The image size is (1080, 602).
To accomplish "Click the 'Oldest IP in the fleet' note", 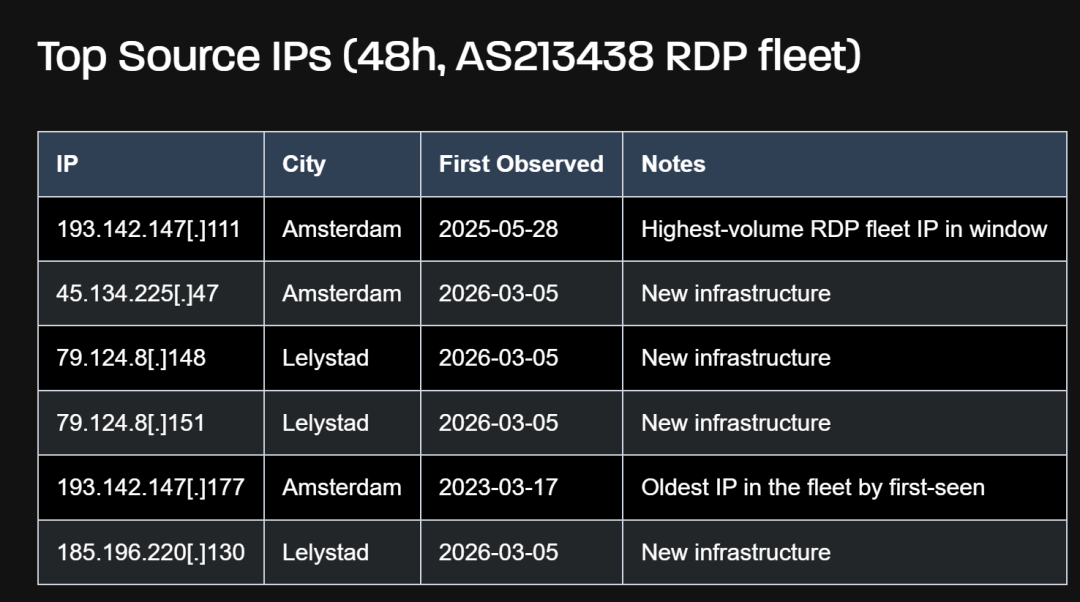I will 812,487.
